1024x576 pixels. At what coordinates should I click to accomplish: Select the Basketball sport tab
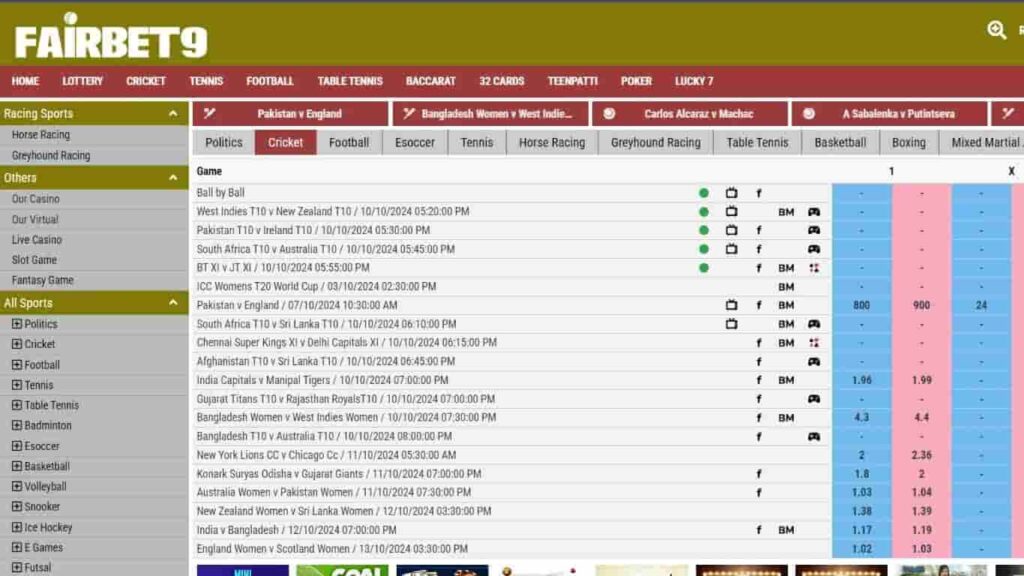click(x=840, y=142)
